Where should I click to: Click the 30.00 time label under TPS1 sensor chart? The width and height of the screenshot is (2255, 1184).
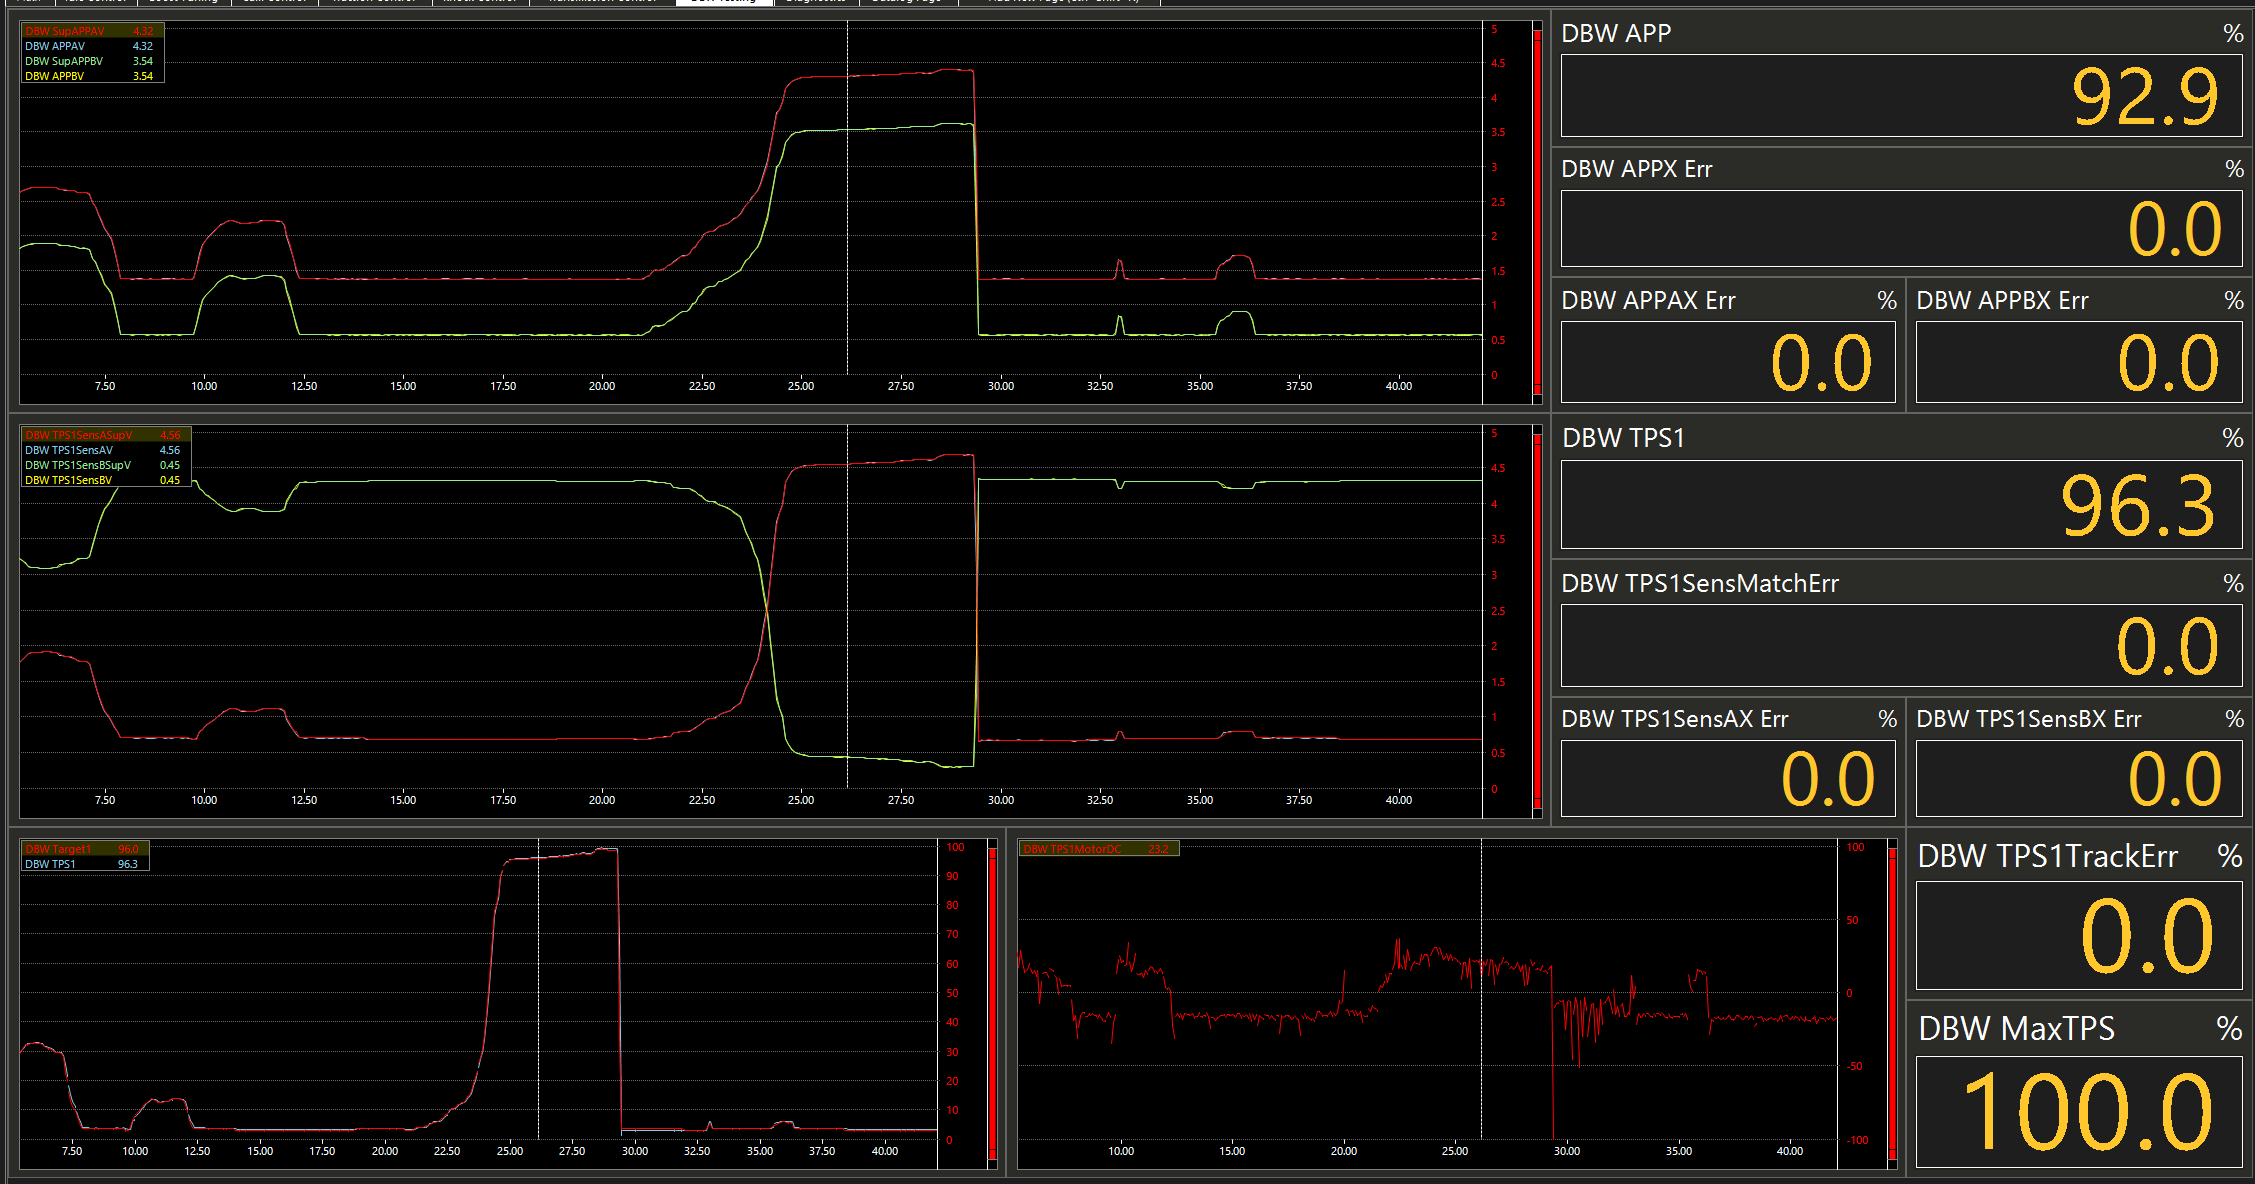(1000, 800)
